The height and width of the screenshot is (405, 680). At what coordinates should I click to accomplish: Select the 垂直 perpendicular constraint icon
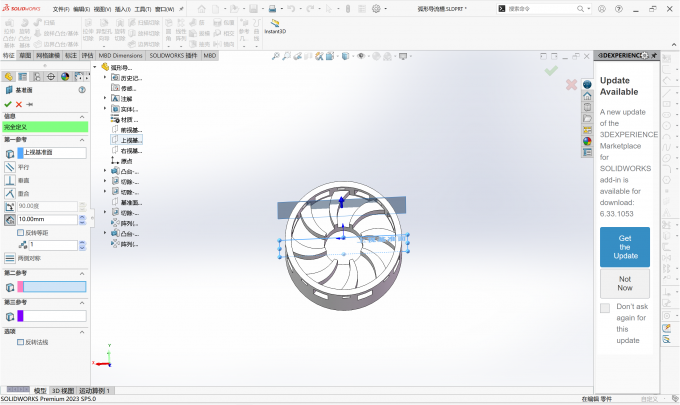pyautogui.click(x=10, y=180)
